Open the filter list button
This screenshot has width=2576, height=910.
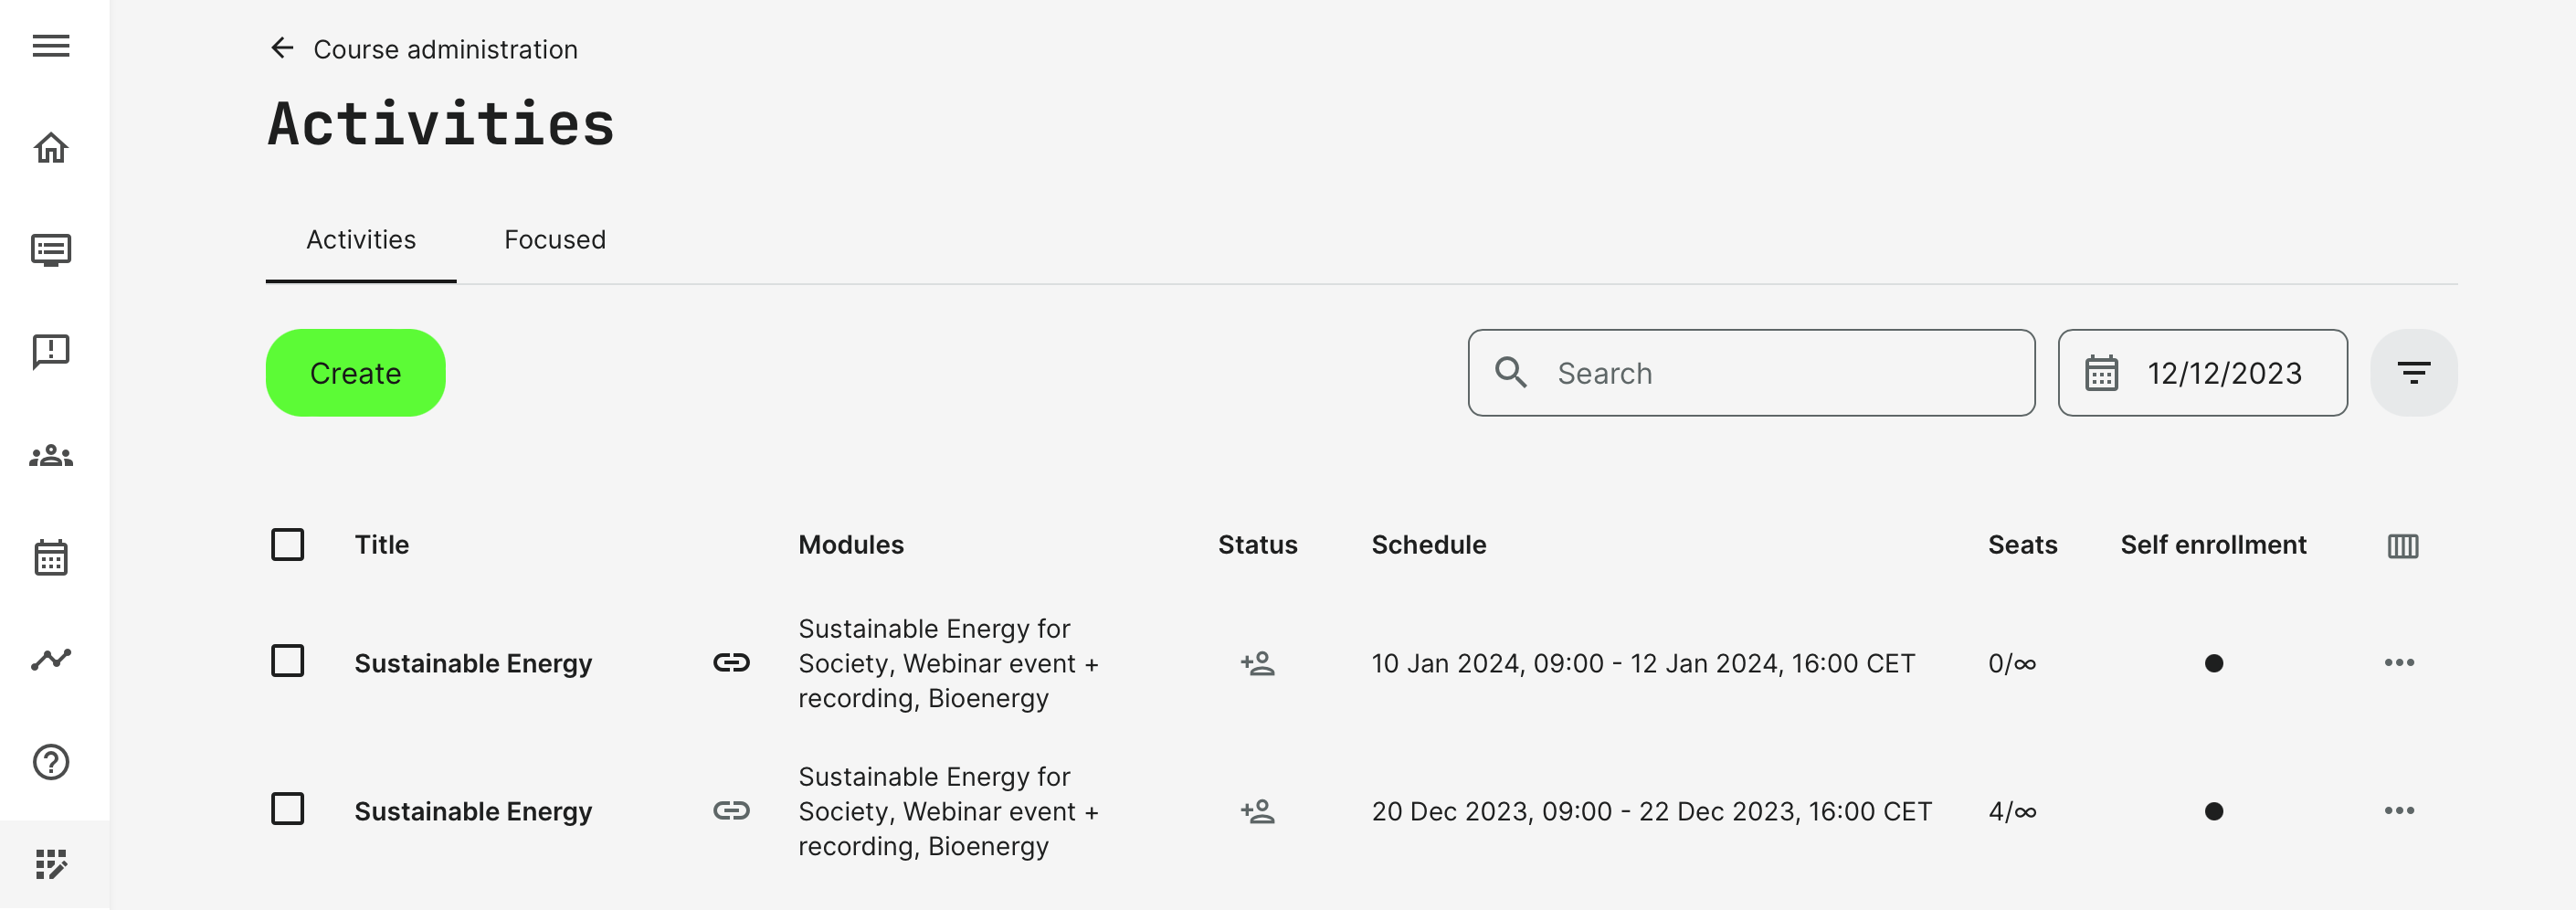tap(2412, 373)
